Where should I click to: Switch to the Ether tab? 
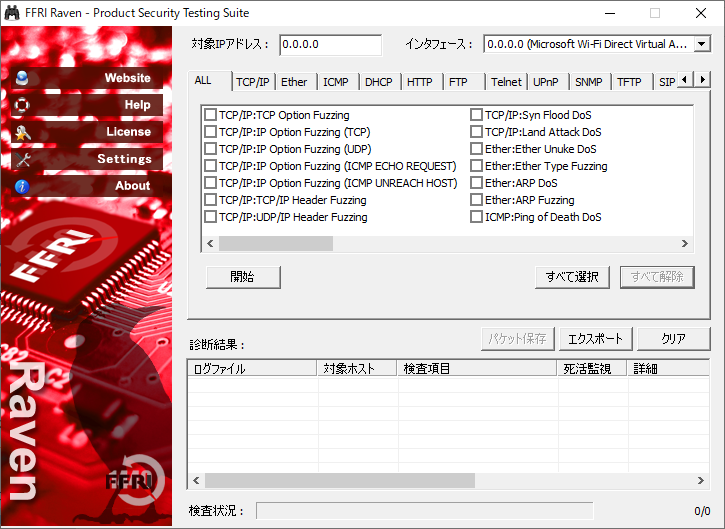pos(296,82)
